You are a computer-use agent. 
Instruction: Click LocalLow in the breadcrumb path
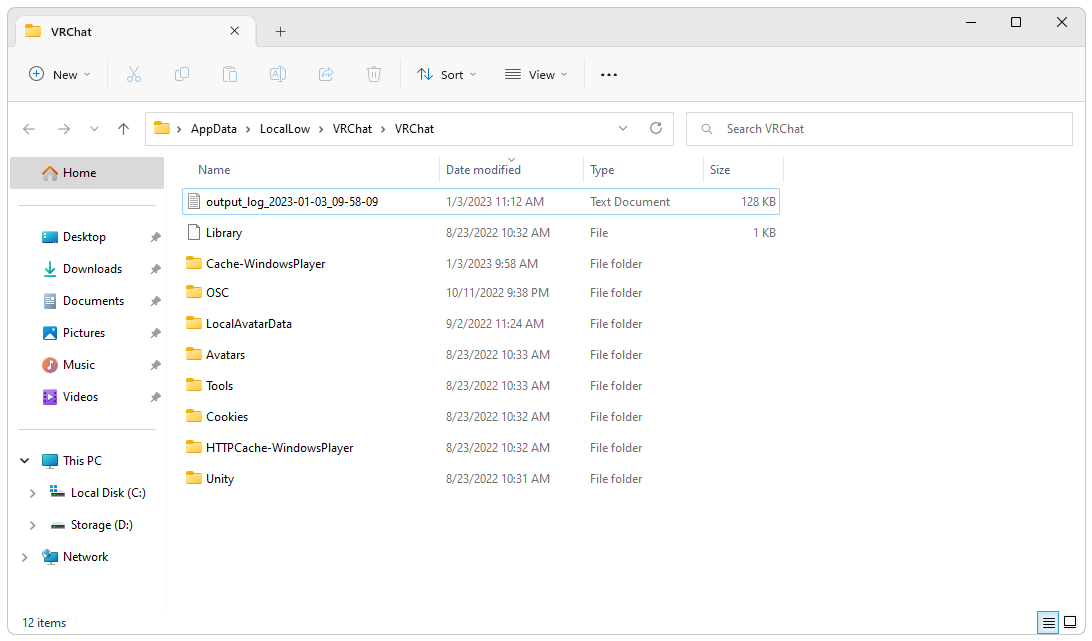pos(285,129)
